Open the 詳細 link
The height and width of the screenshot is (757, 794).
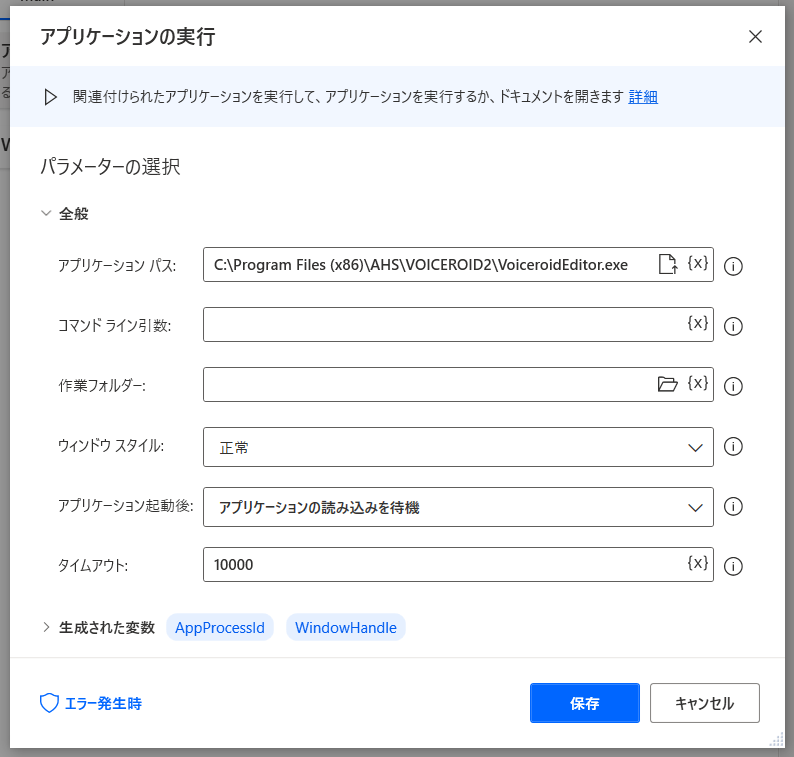[x=643, y=97]
